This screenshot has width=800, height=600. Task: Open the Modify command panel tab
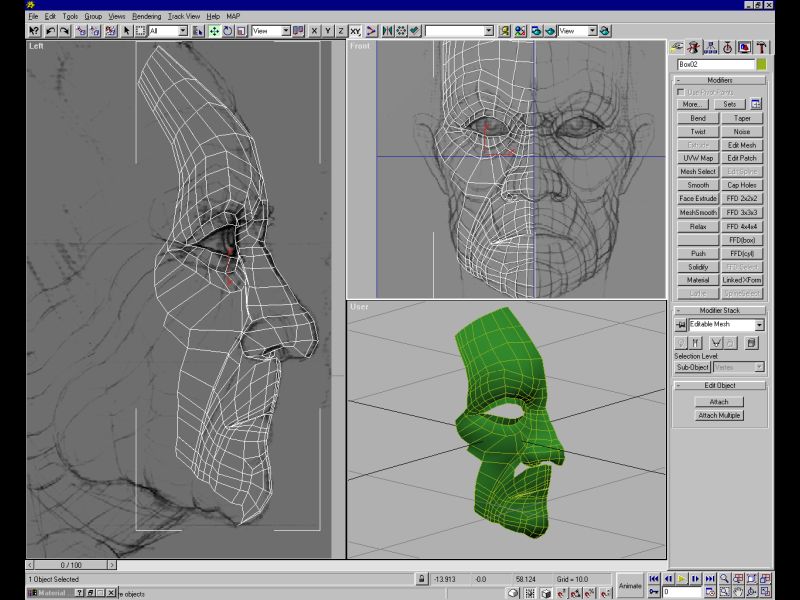(693, 46)
